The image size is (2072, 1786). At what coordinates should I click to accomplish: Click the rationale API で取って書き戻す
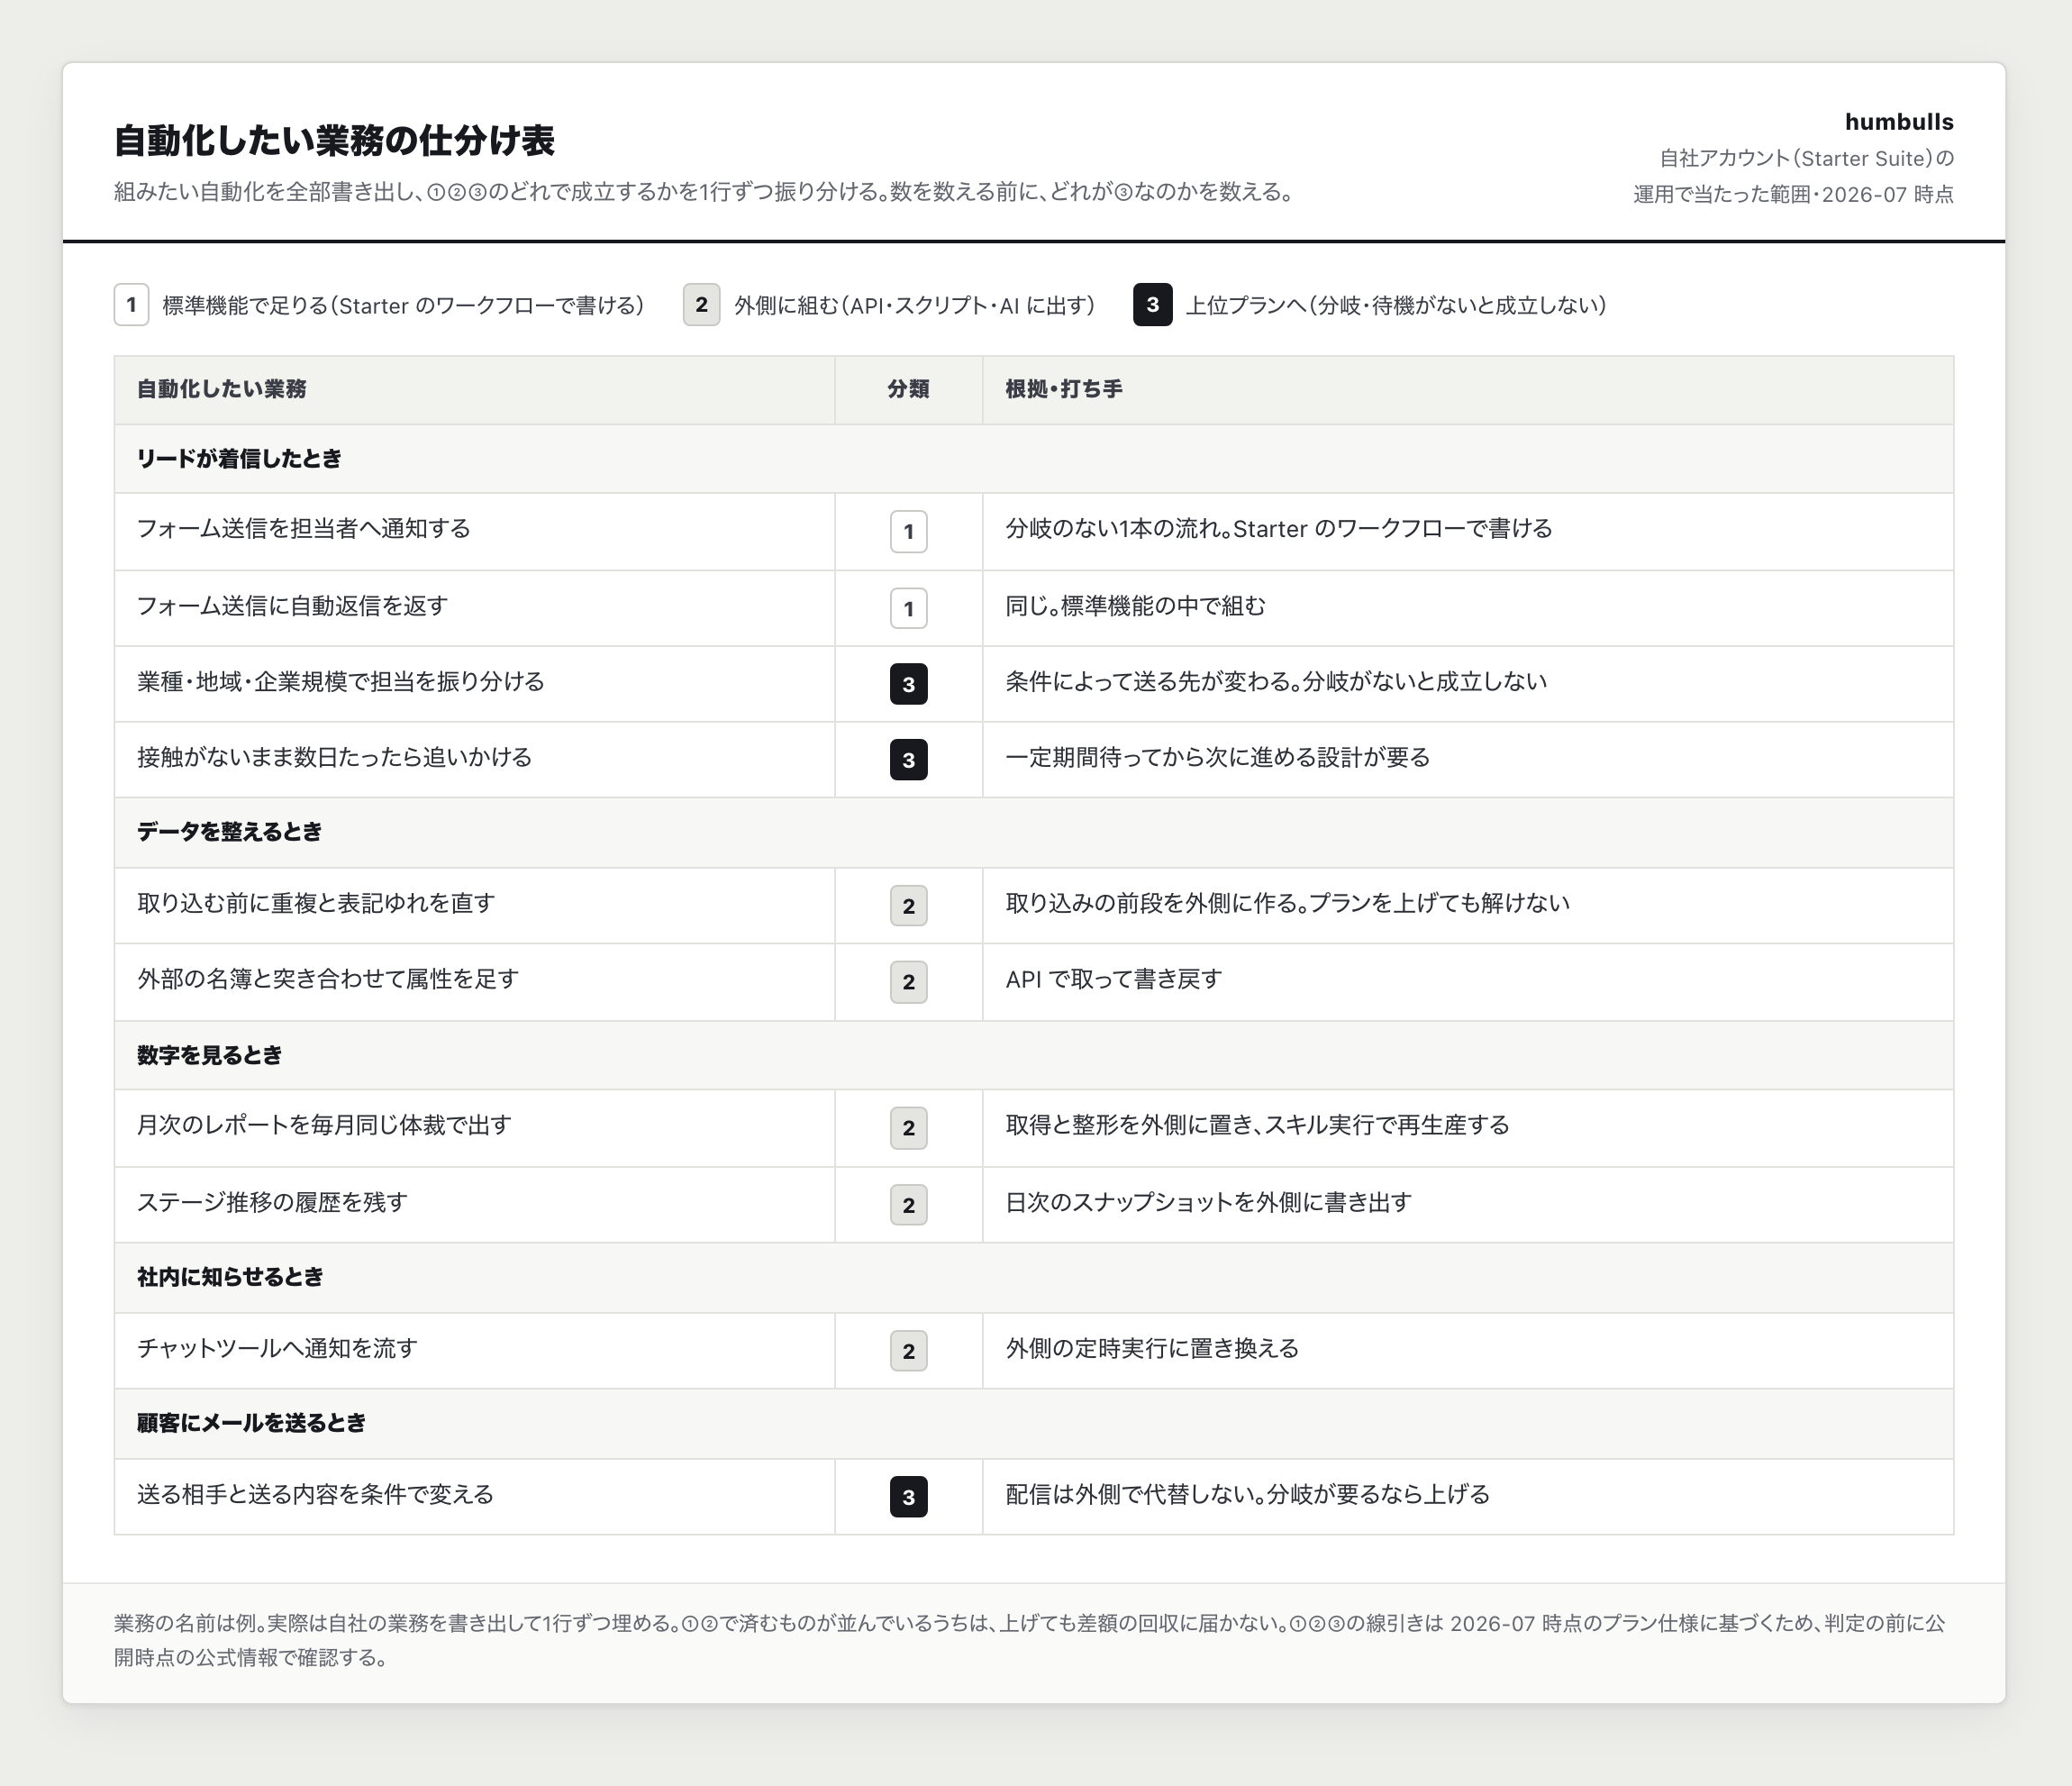tap(1113, 979)
